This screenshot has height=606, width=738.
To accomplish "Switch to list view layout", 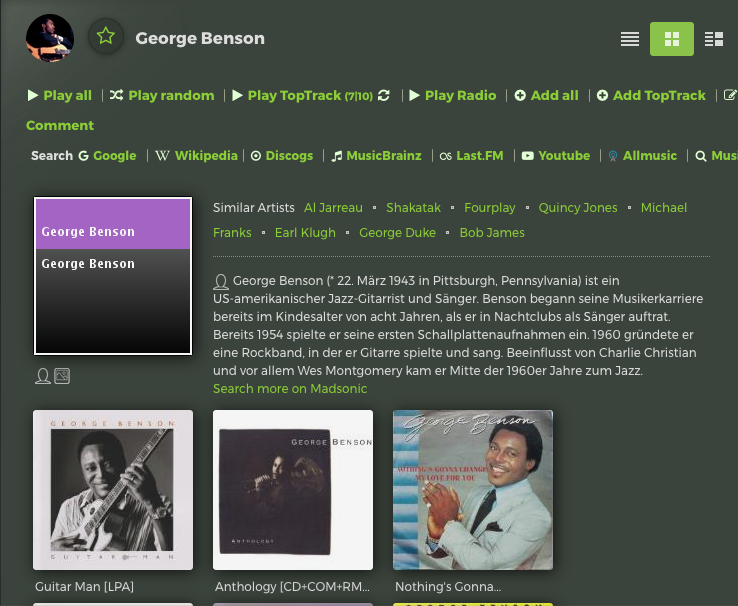I will [x=630, y=39].
